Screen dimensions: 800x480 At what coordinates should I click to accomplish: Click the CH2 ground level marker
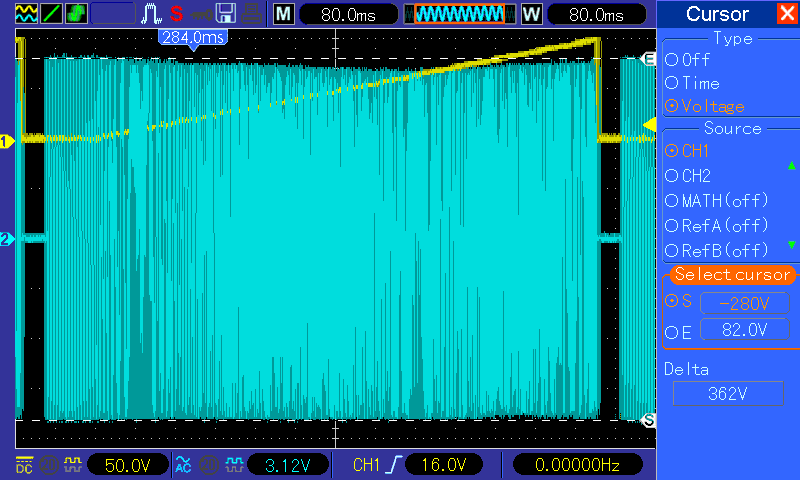pyautogui.click(x=7, y=238)
